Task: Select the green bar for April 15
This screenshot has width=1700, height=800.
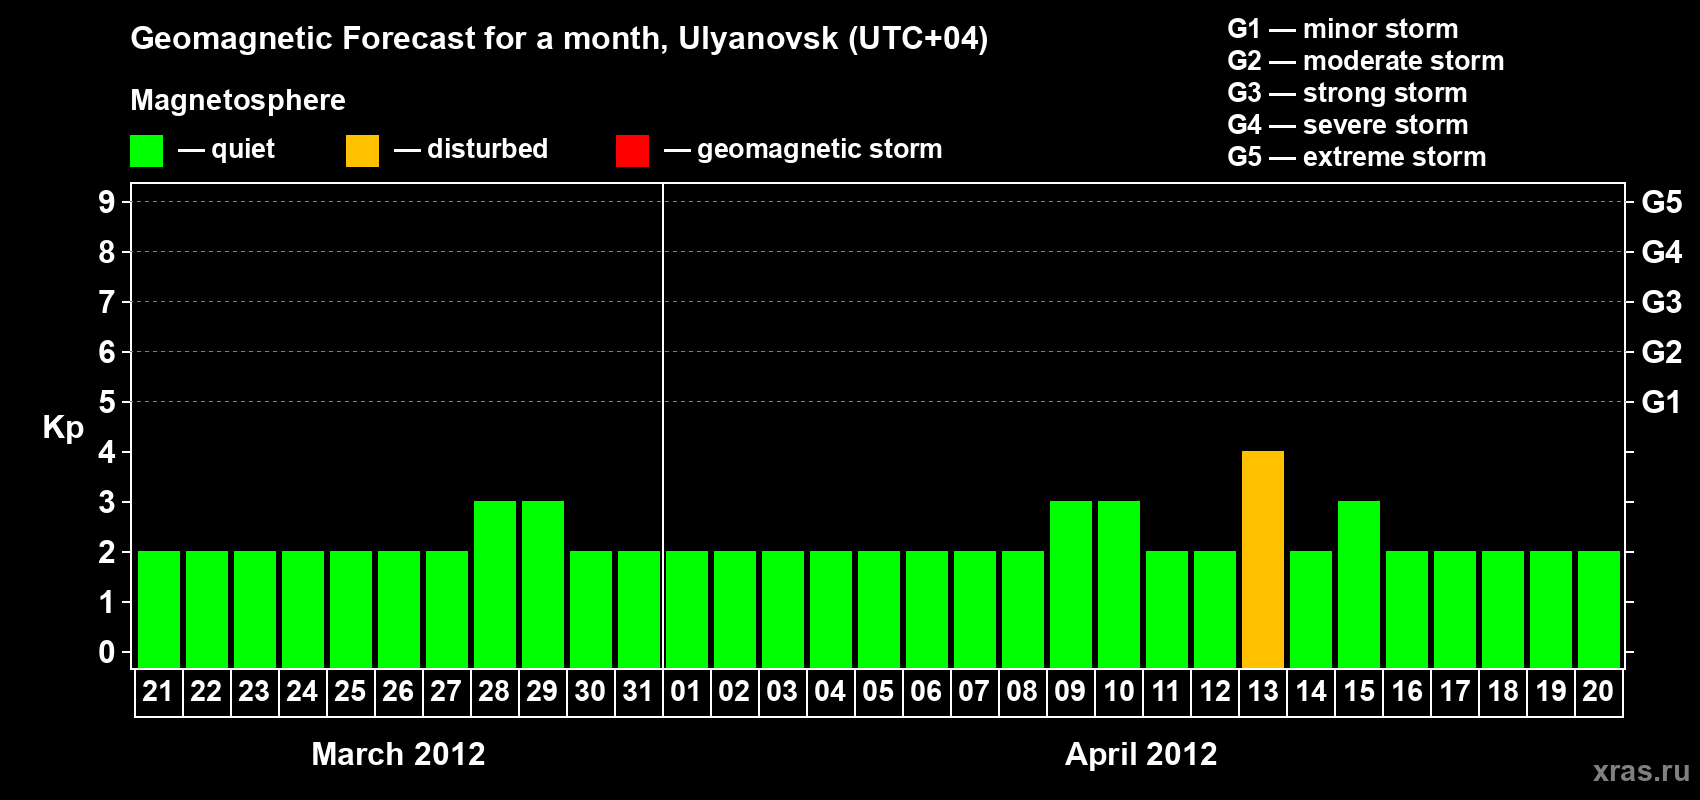Action: (1359, 585)
